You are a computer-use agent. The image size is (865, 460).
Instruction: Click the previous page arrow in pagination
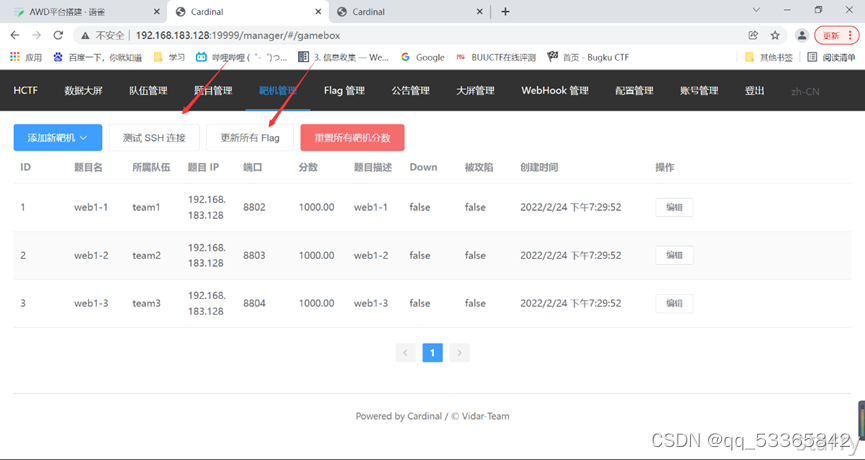[x=405, y=353]
